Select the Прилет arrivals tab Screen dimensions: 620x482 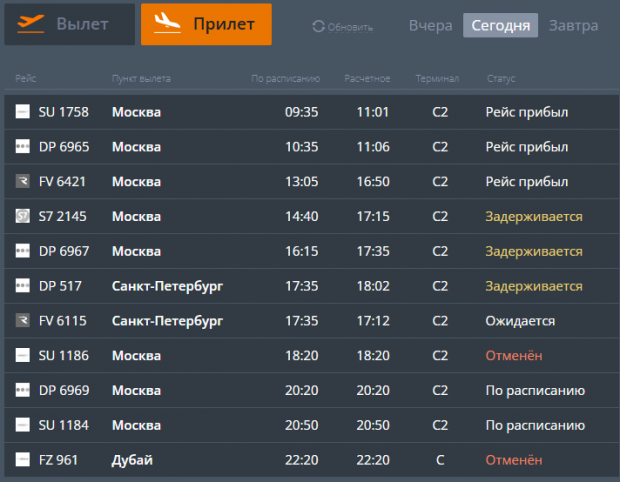point(206,24)
